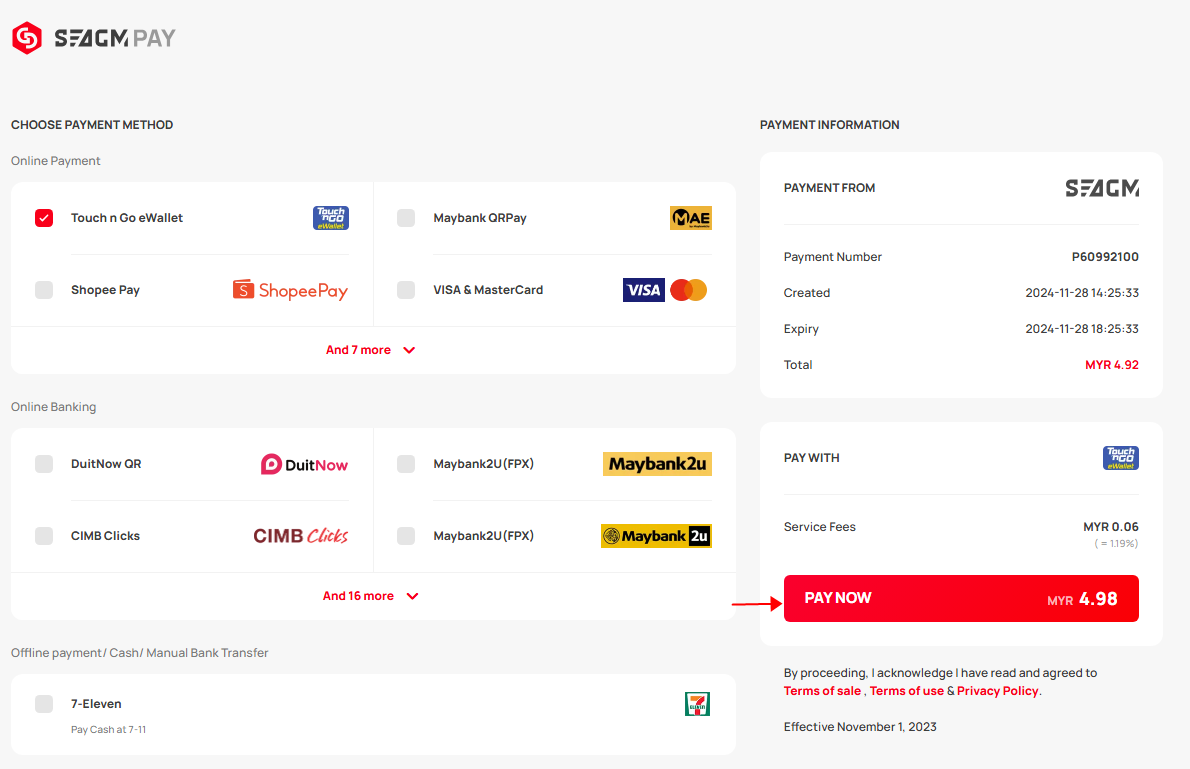Select the 7-Eleven checkbox
1190x769 pixels.
[44, 704]
